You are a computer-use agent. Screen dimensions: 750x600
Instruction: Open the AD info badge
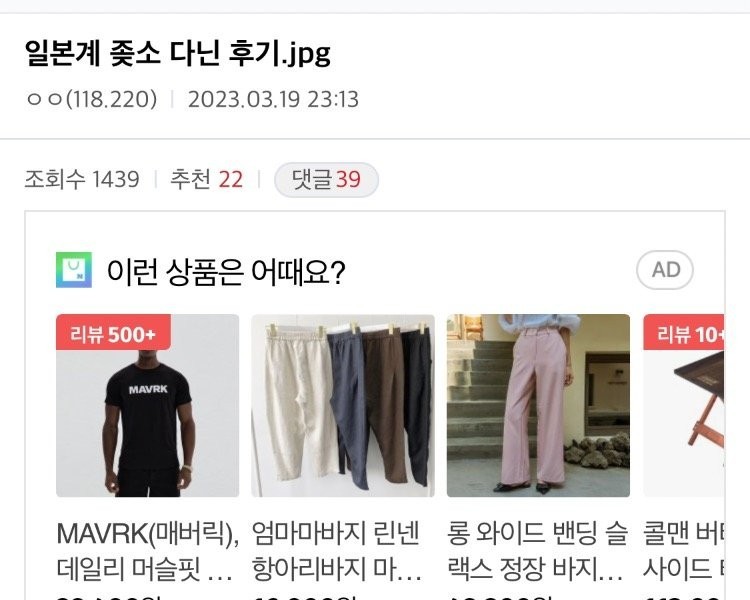pos(665,270)
